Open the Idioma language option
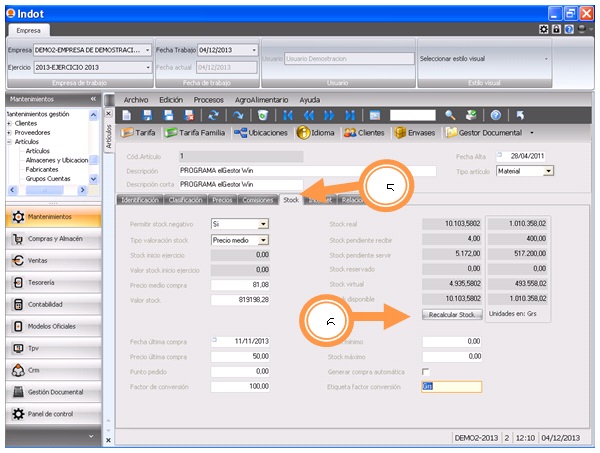 (316, 133)
